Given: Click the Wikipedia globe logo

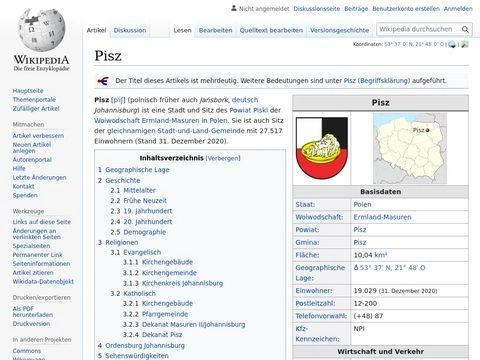Looking at the screenshot, I should coord(41,30).
